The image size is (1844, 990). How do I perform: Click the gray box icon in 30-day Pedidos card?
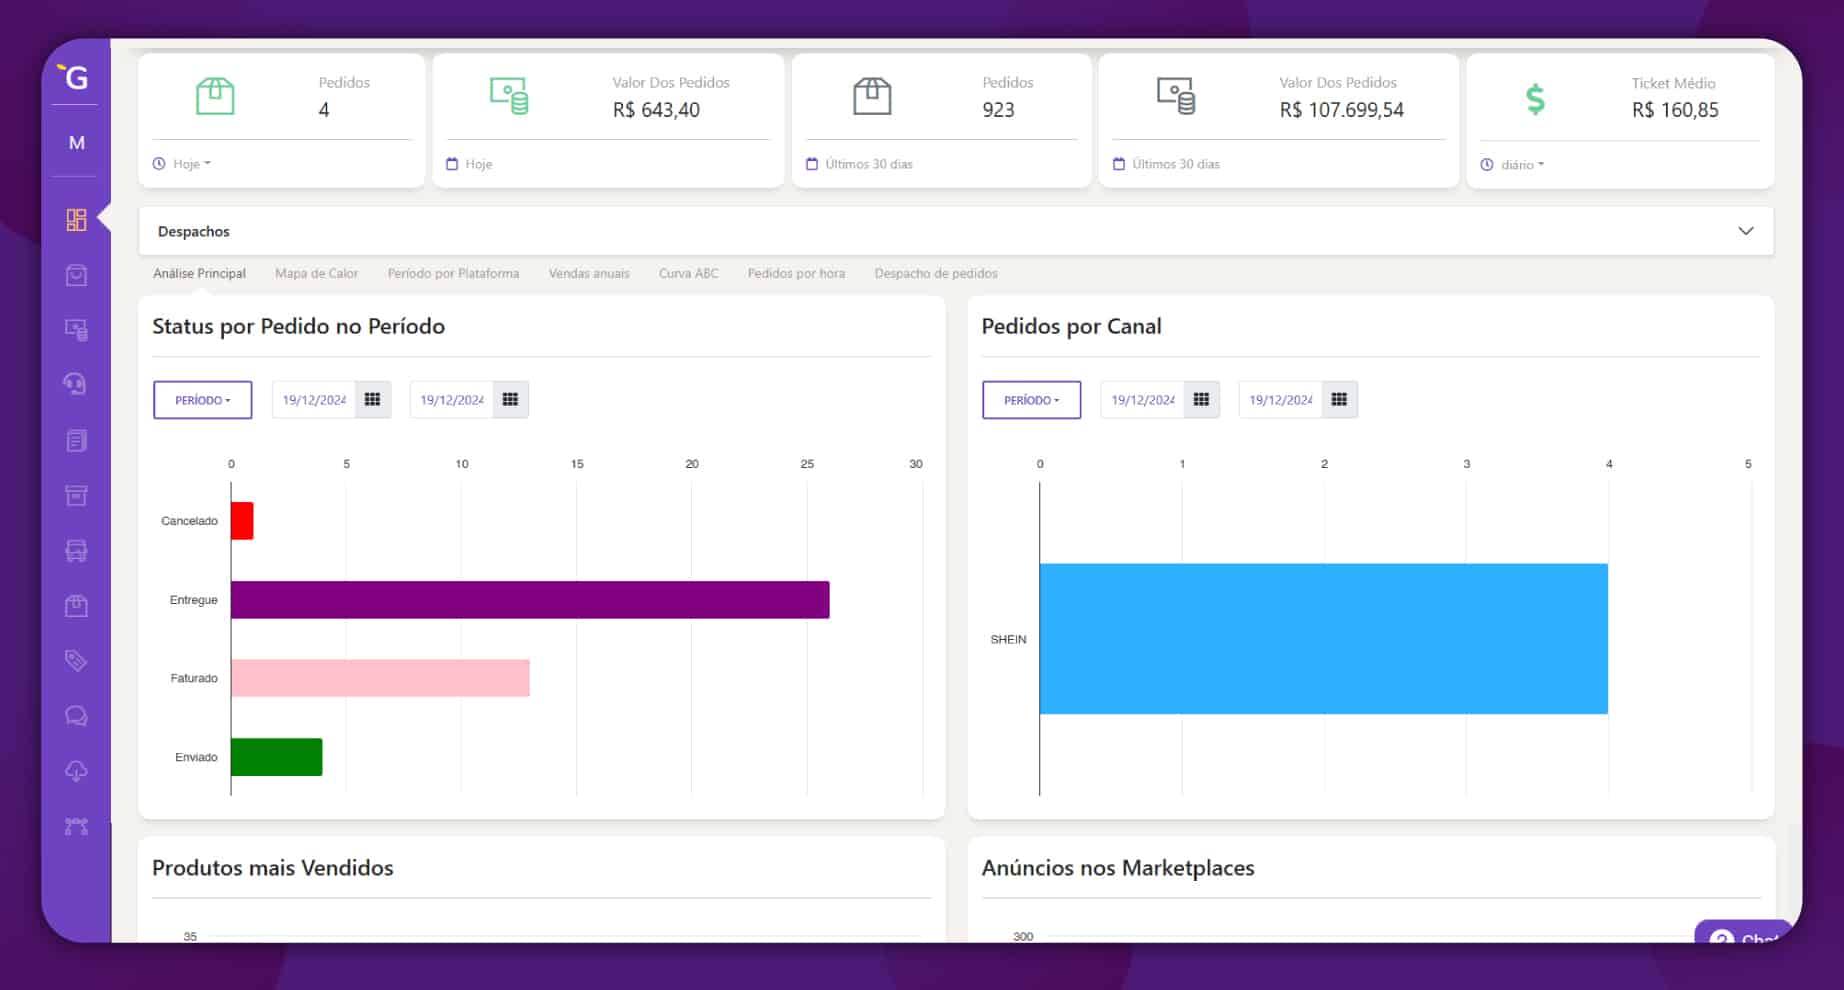872,96
